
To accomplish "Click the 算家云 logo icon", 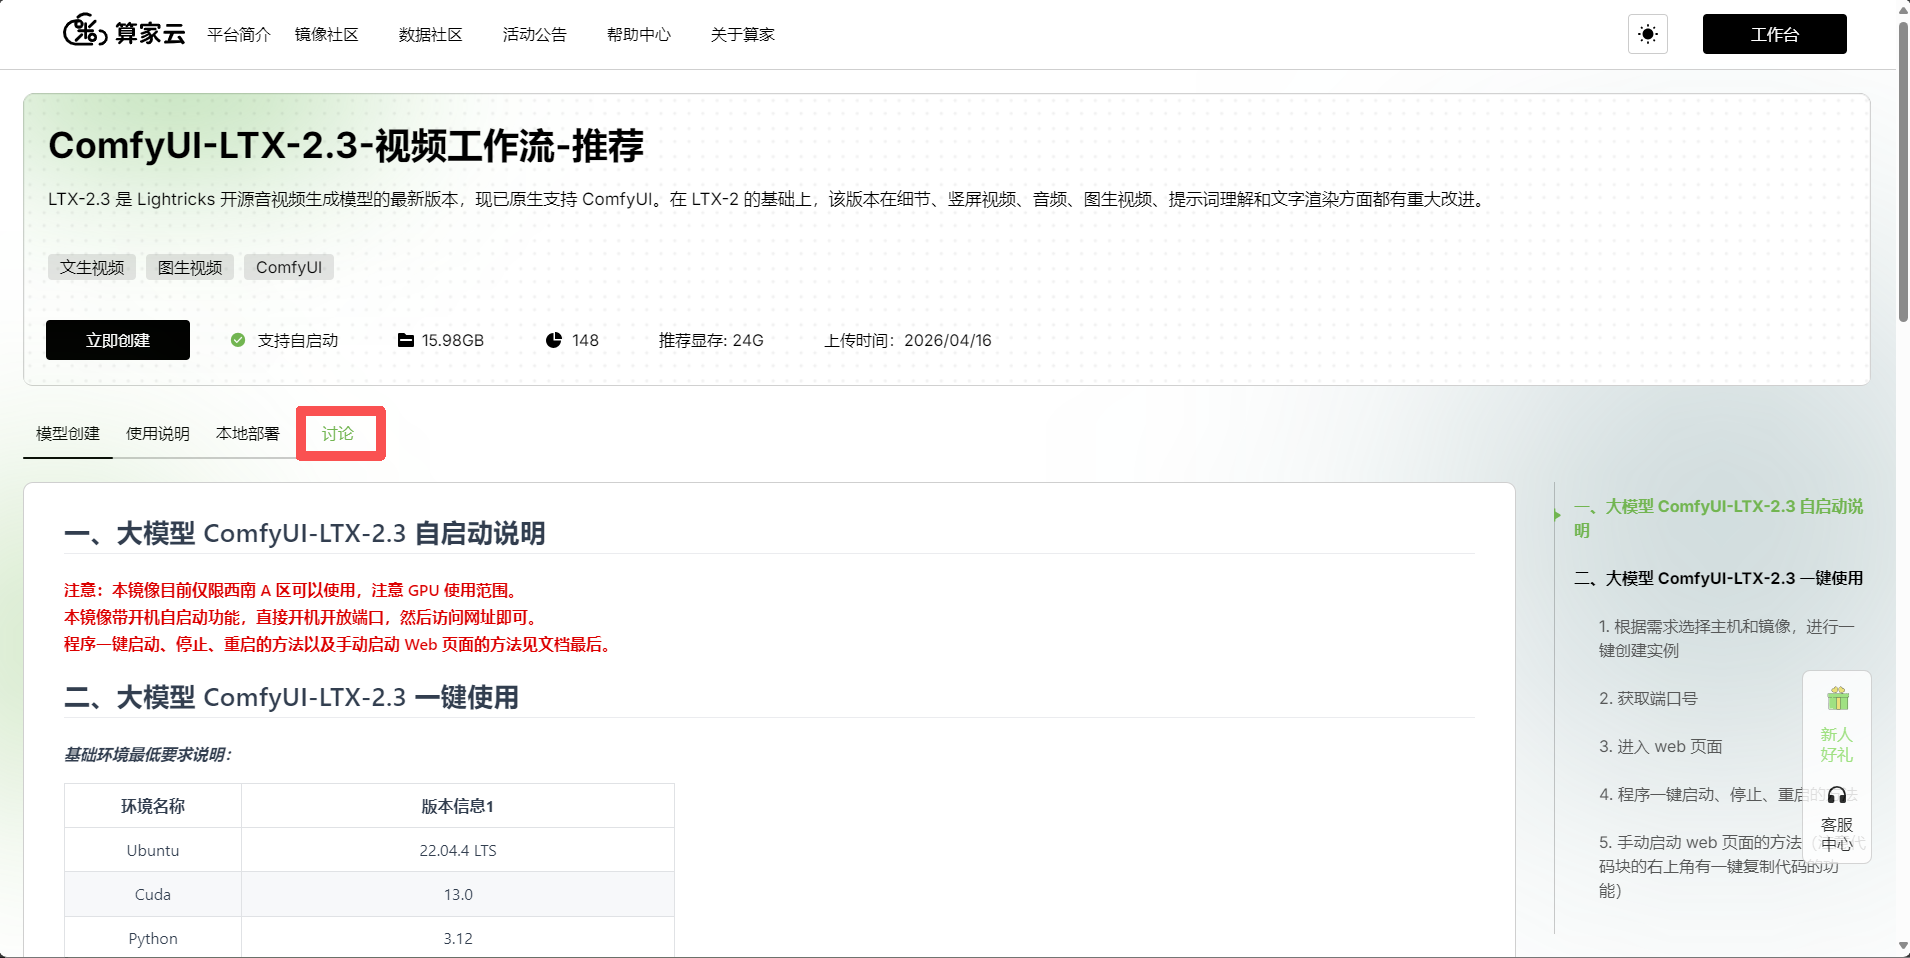I will pos(85,32).
